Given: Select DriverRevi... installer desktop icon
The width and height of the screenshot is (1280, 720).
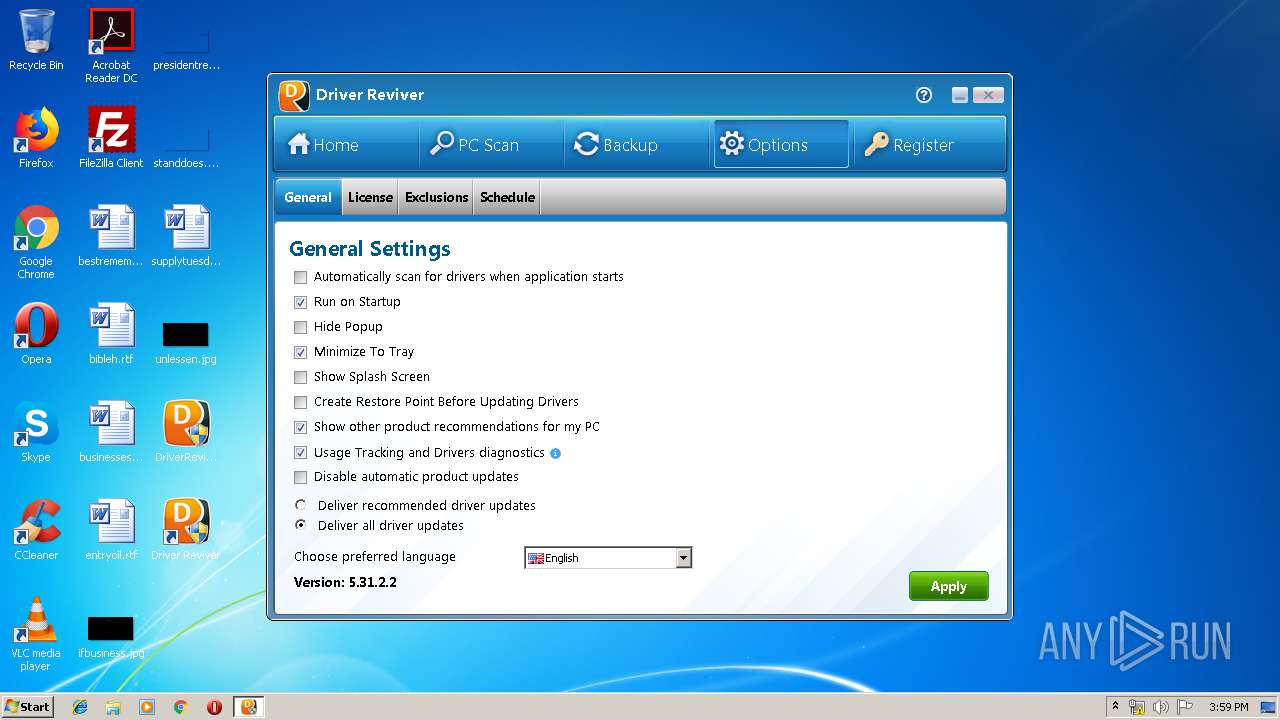Looking at the screenshot, I should (x=186, y=432).
